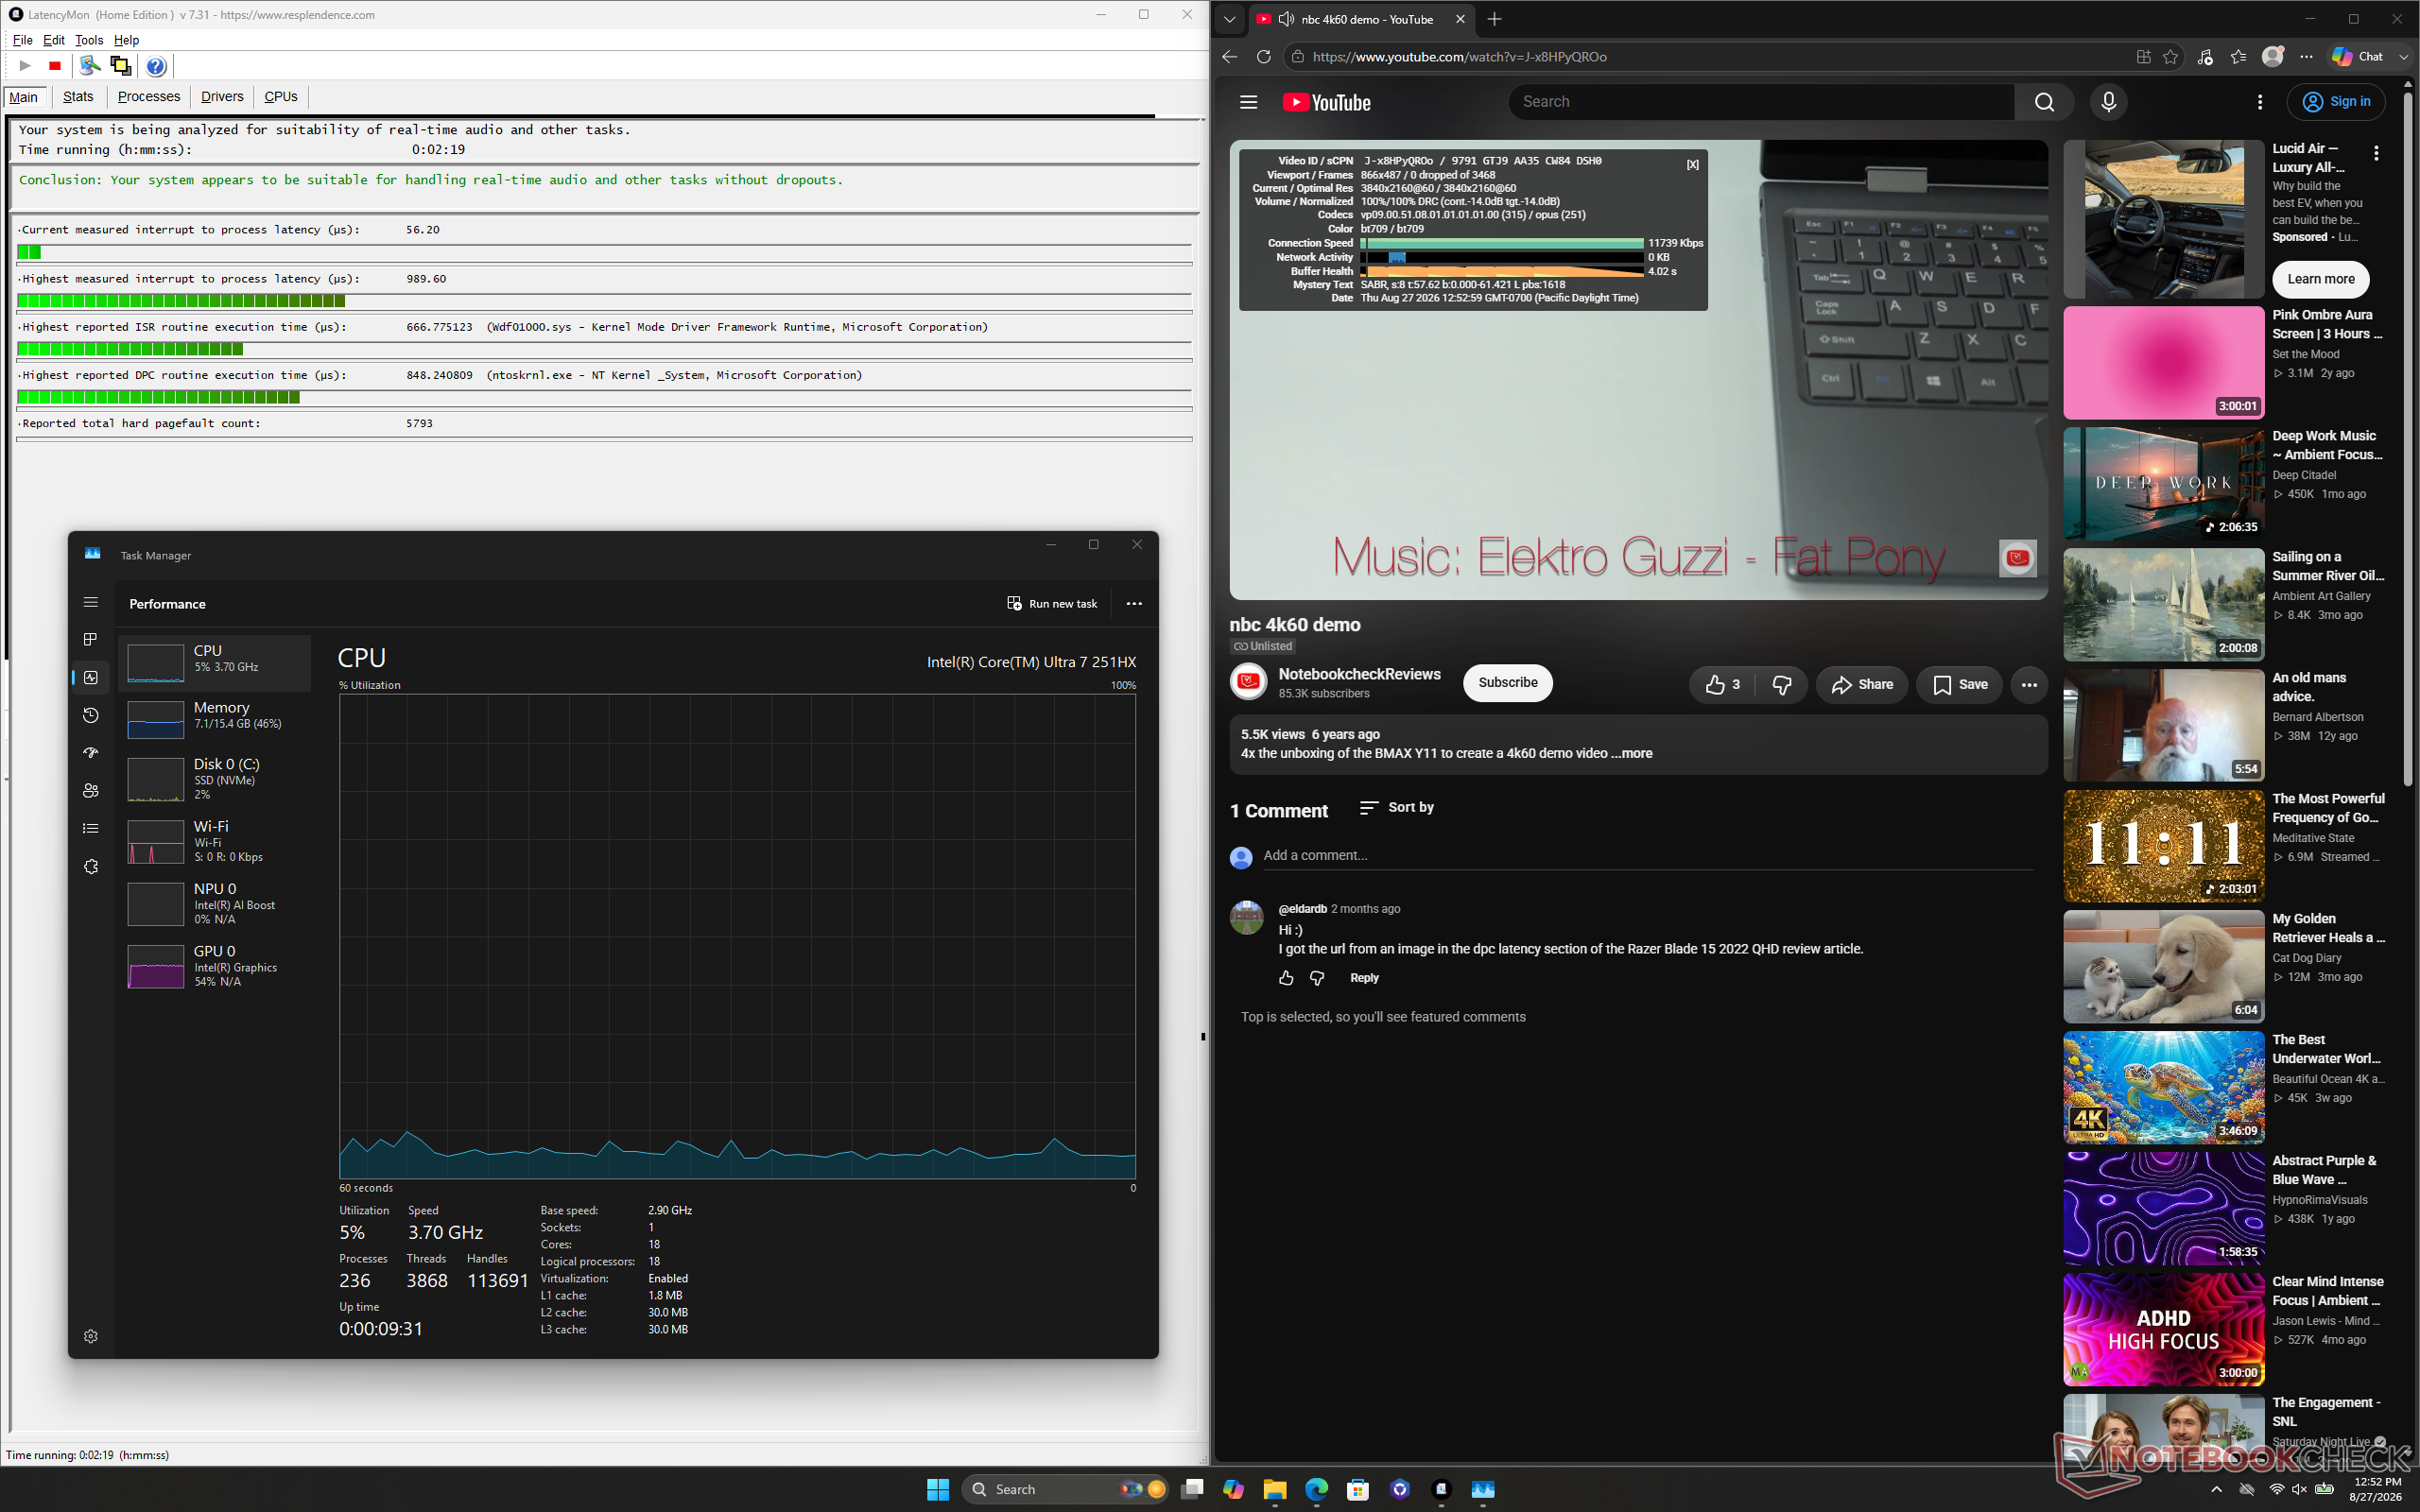Screen dimensions: 2420x1512
Task: Refresh the YouTube page in Edge
Action: 1264,57
